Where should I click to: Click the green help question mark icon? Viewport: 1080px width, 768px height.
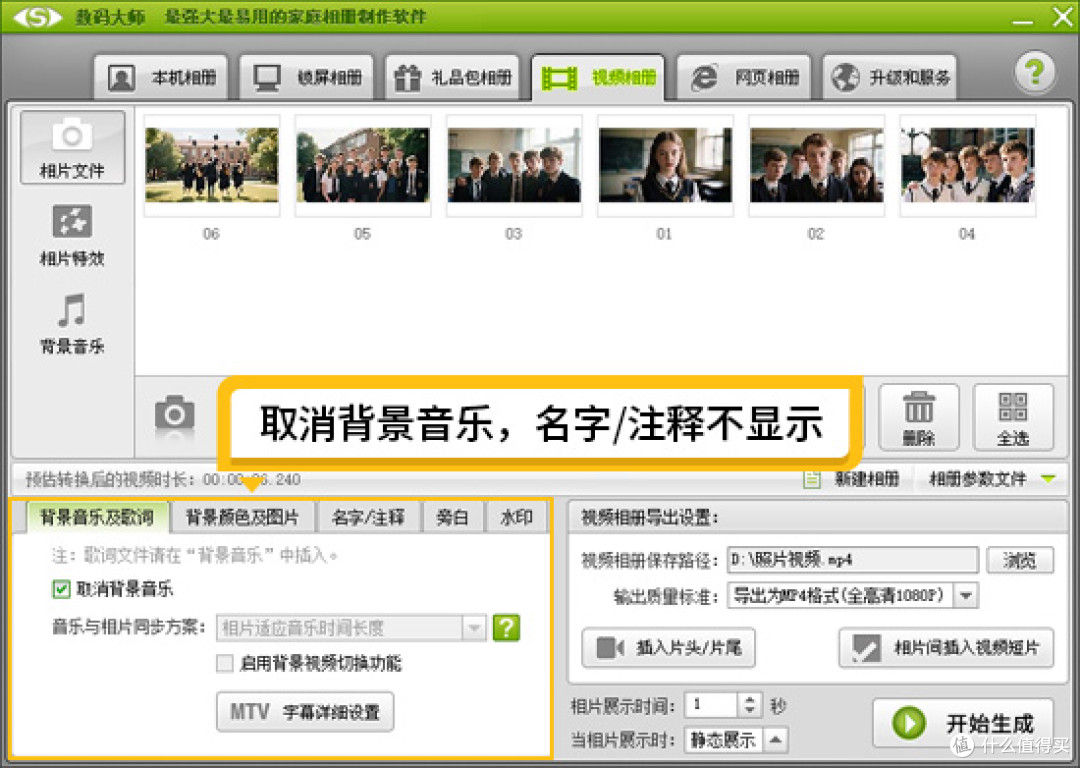(1035, 72)
